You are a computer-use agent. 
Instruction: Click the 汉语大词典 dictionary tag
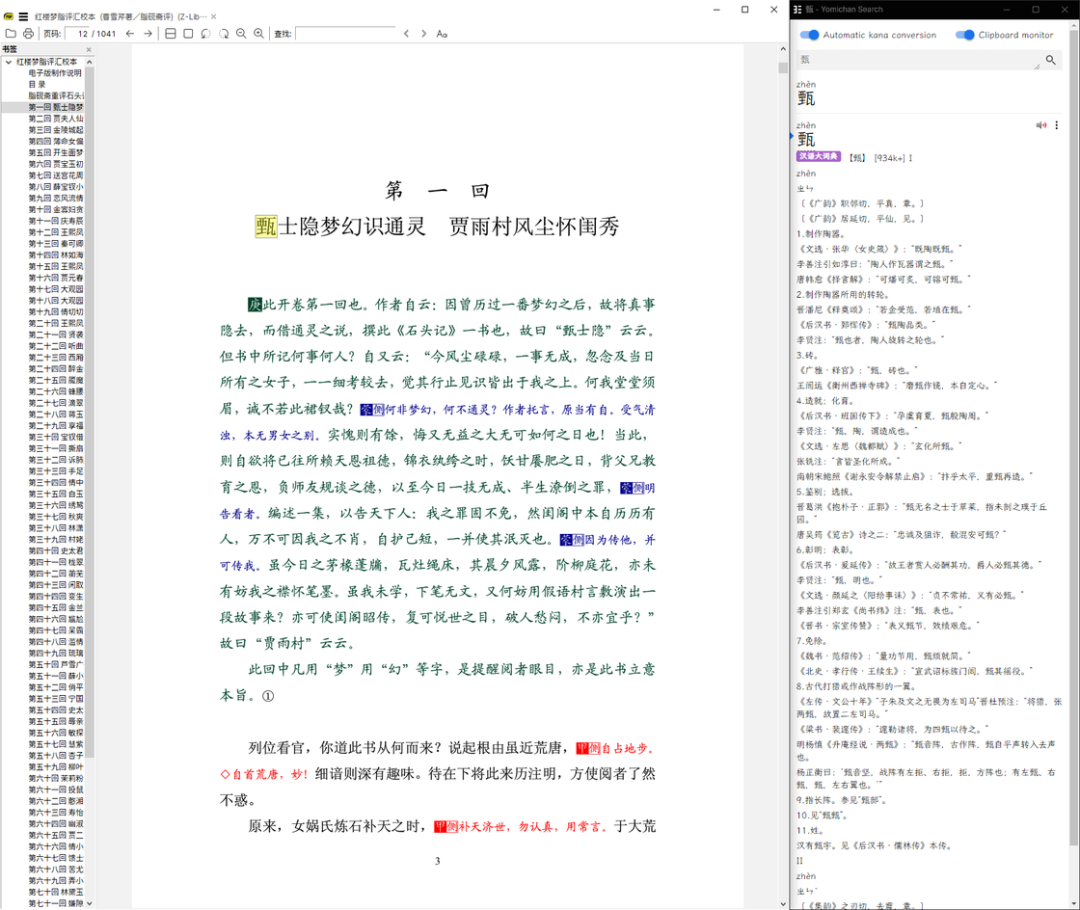[x=819, y=157]
